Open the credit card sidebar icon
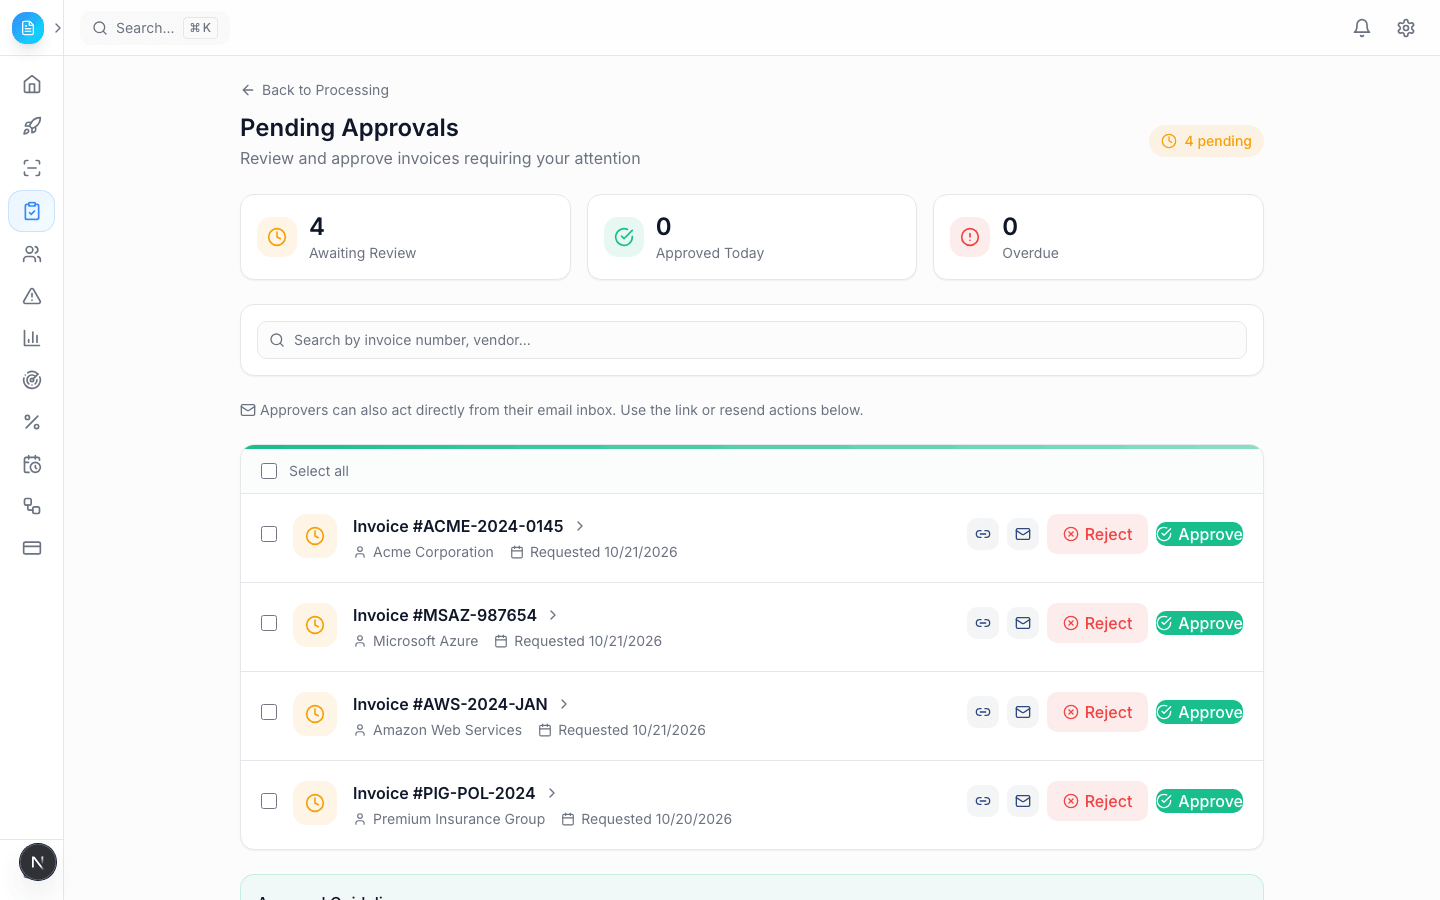The width and height of the screenshot is (1440, 900). point(32,548)
